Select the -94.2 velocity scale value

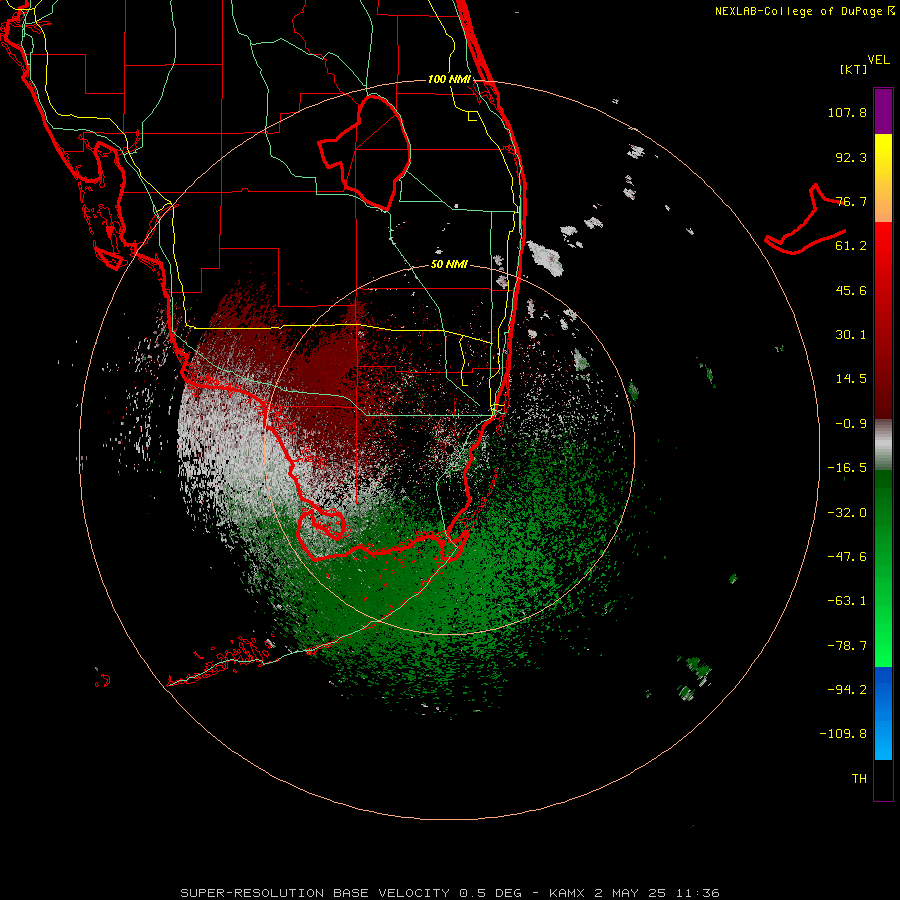pos(847,690)
